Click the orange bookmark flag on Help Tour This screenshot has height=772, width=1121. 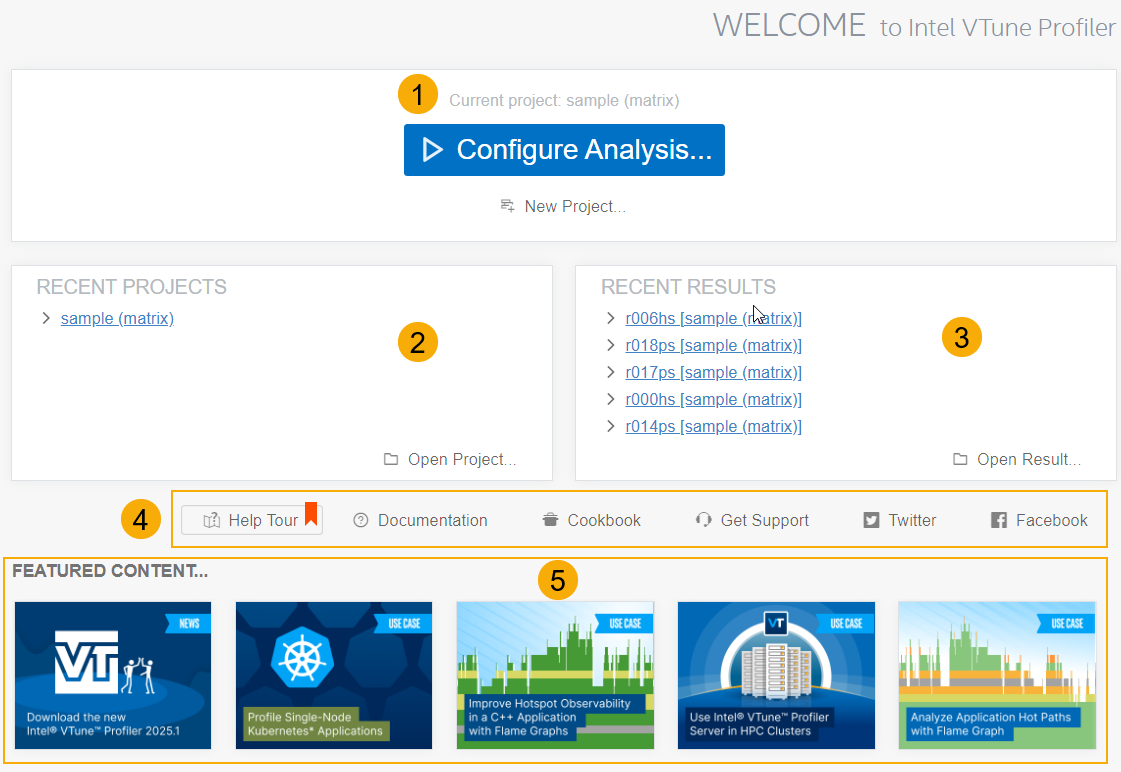(311, 514)
